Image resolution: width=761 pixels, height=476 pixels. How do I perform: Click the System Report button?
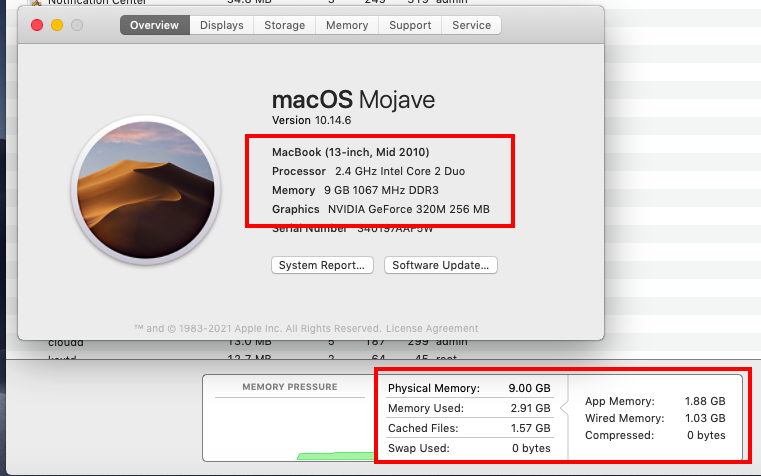pyautogui.click(x=323, y=265)
